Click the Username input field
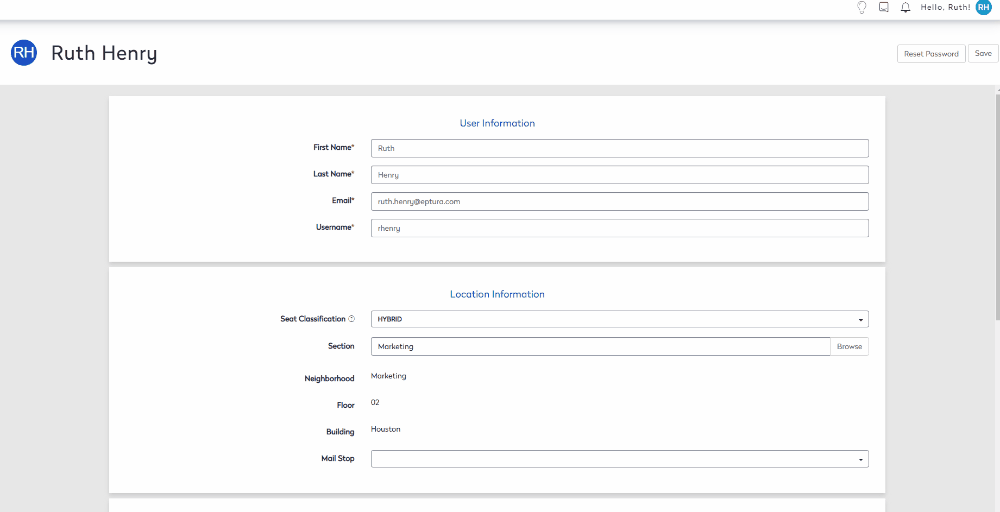 click(619, 228)
